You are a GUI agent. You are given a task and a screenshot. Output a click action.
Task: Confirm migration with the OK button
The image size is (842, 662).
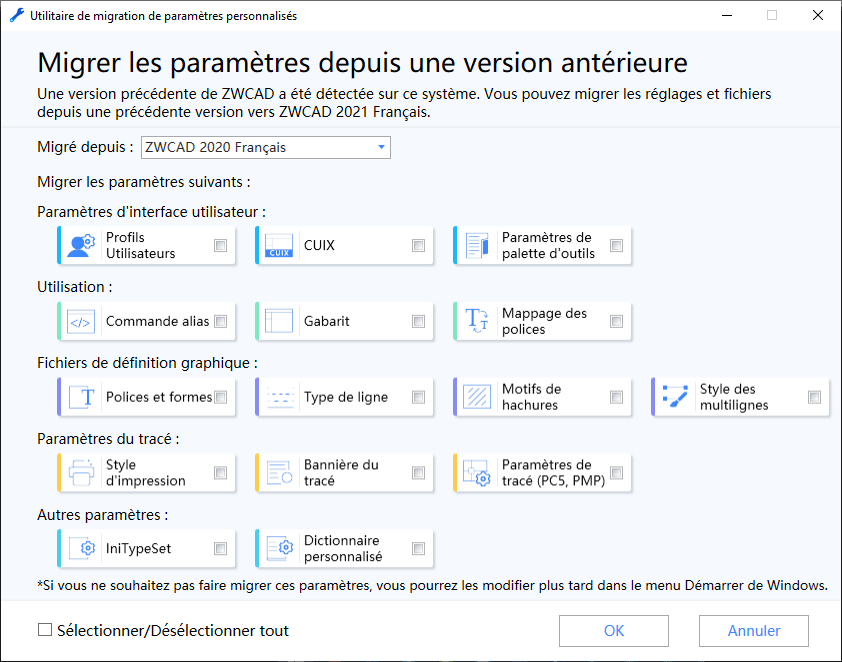(614, 631)
